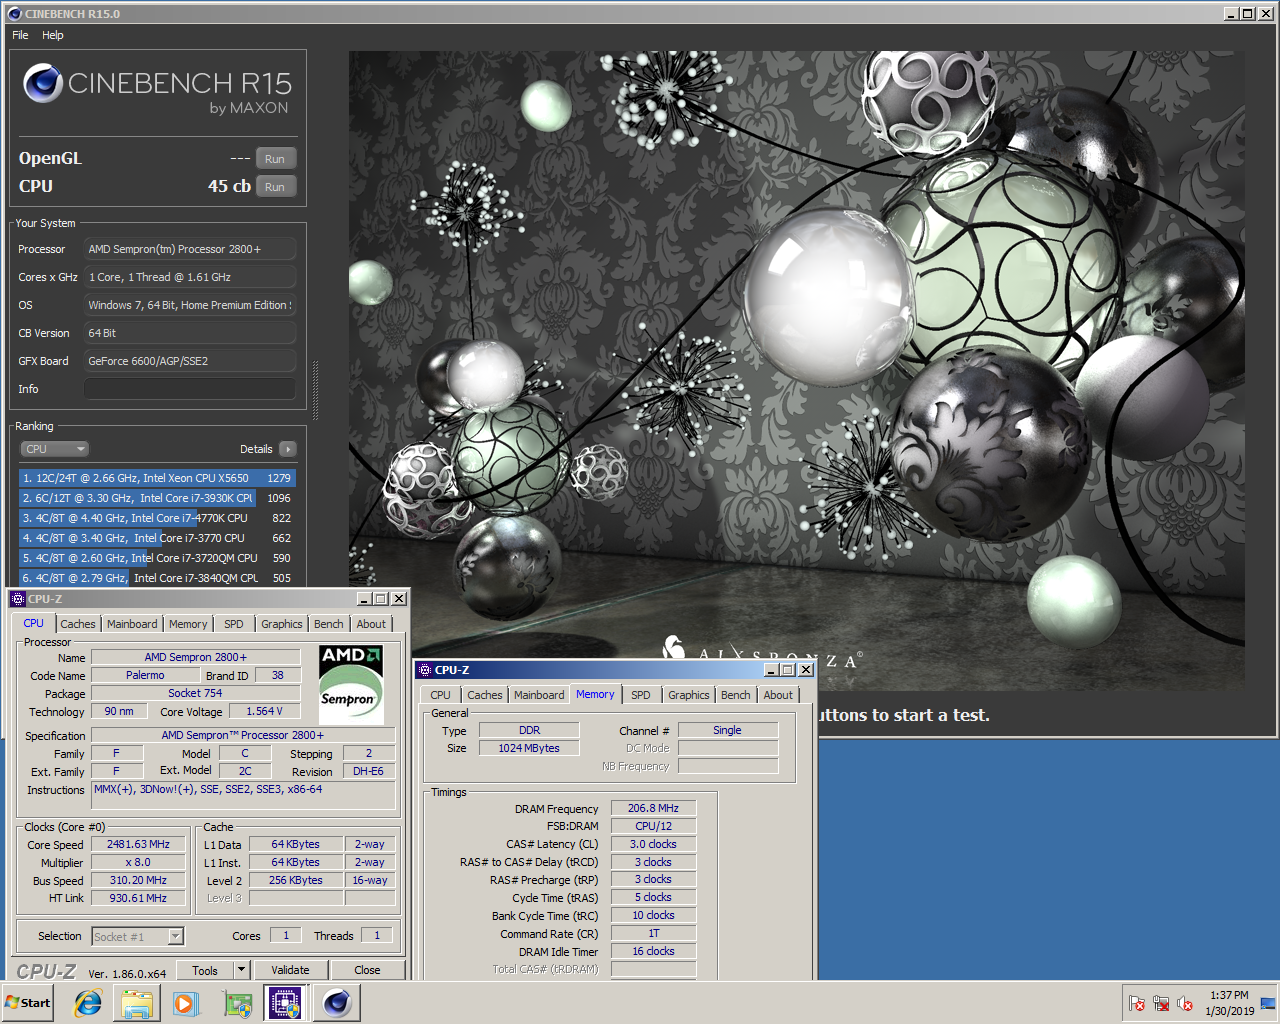Select ranking row Core i7-3840QM
Image resolution: width=1280 pixels, height=1024 pixels.
click(x=157, y=578)
